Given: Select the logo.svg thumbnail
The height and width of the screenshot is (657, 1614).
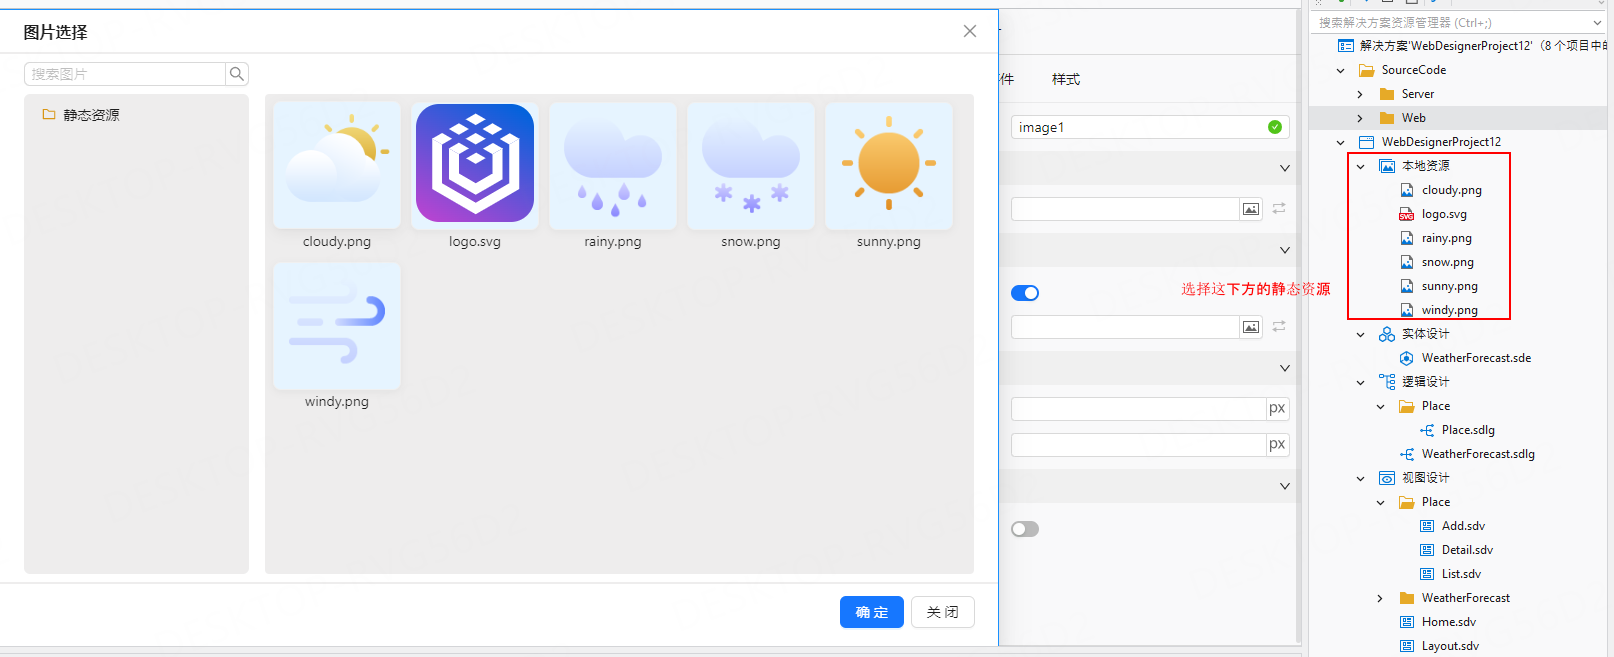Looking at the screenshot, I should pos(475,165).
